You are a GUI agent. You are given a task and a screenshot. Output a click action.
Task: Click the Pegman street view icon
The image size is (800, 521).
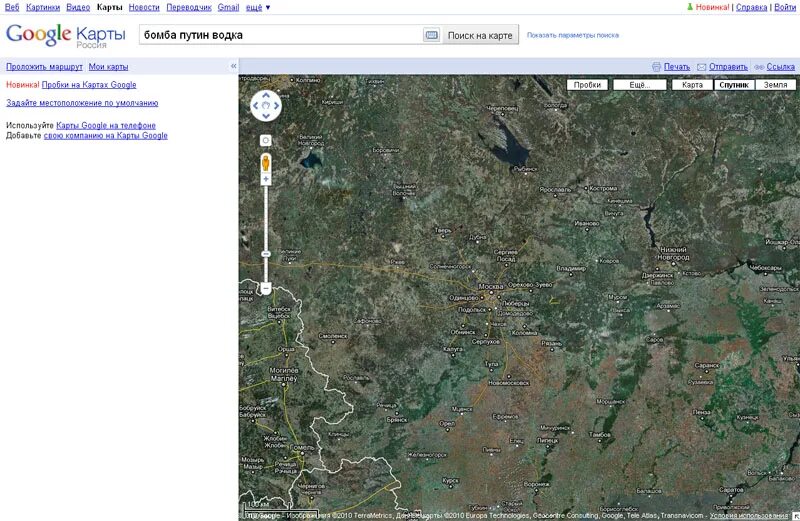266,163
